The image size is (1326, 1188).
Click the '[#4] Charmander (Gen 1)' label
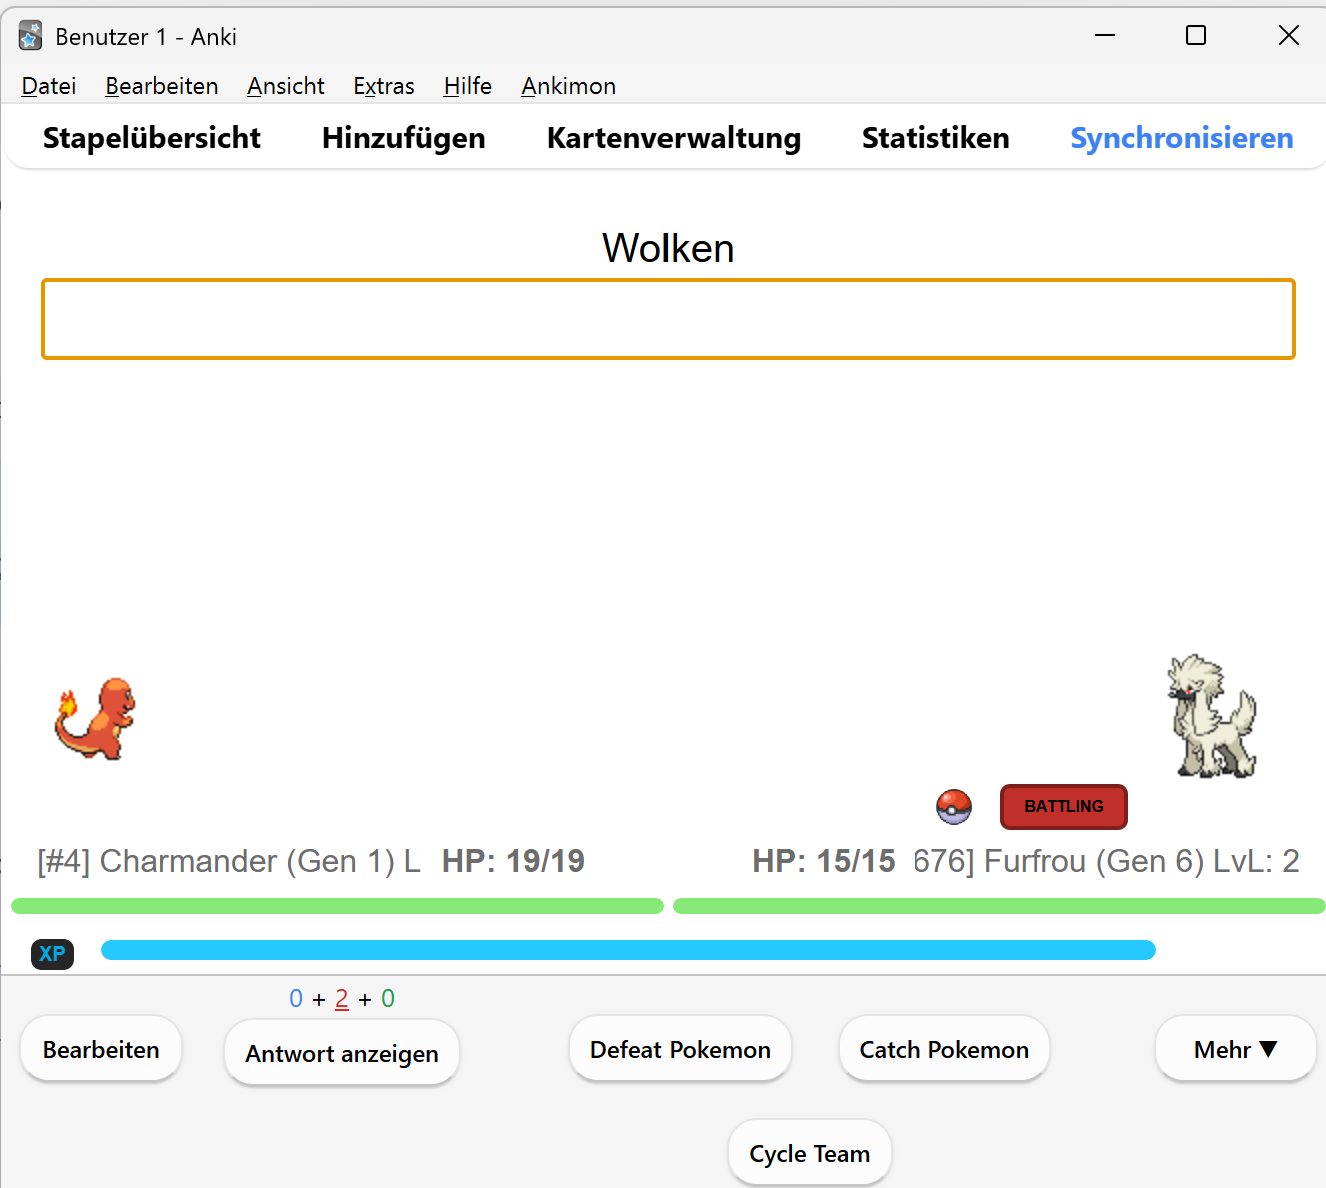click(216, 861)
